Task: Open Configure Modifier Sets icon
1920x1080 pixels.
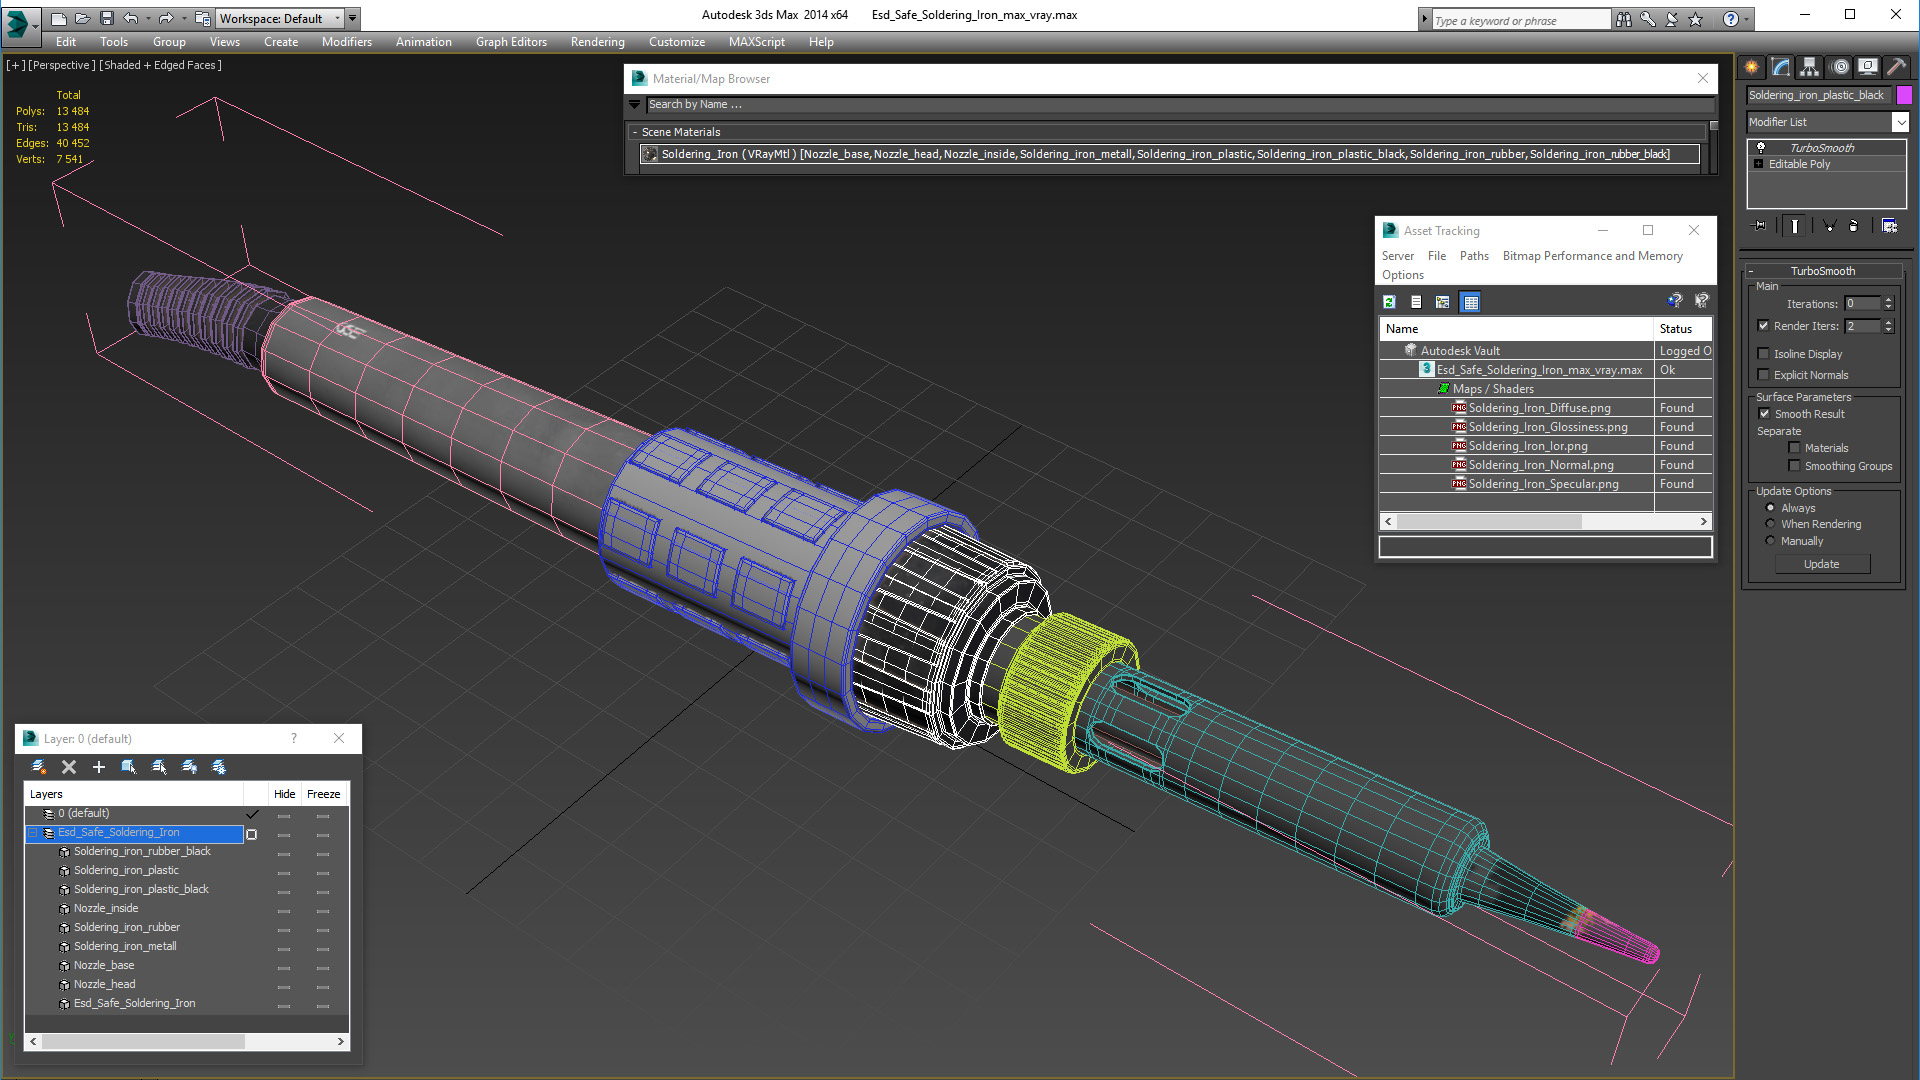Action: pyautogui.click(x=1889, y=226)
